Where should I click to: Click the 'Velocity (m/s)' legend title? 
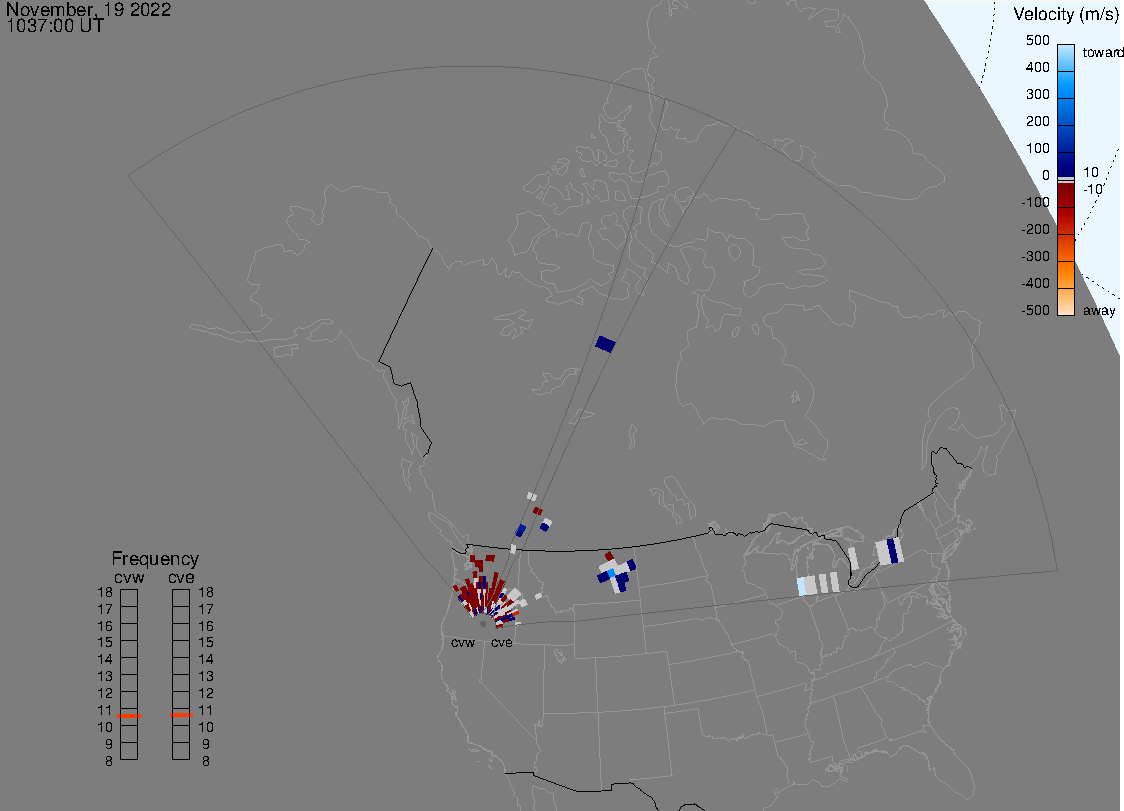click(1065, 15)
